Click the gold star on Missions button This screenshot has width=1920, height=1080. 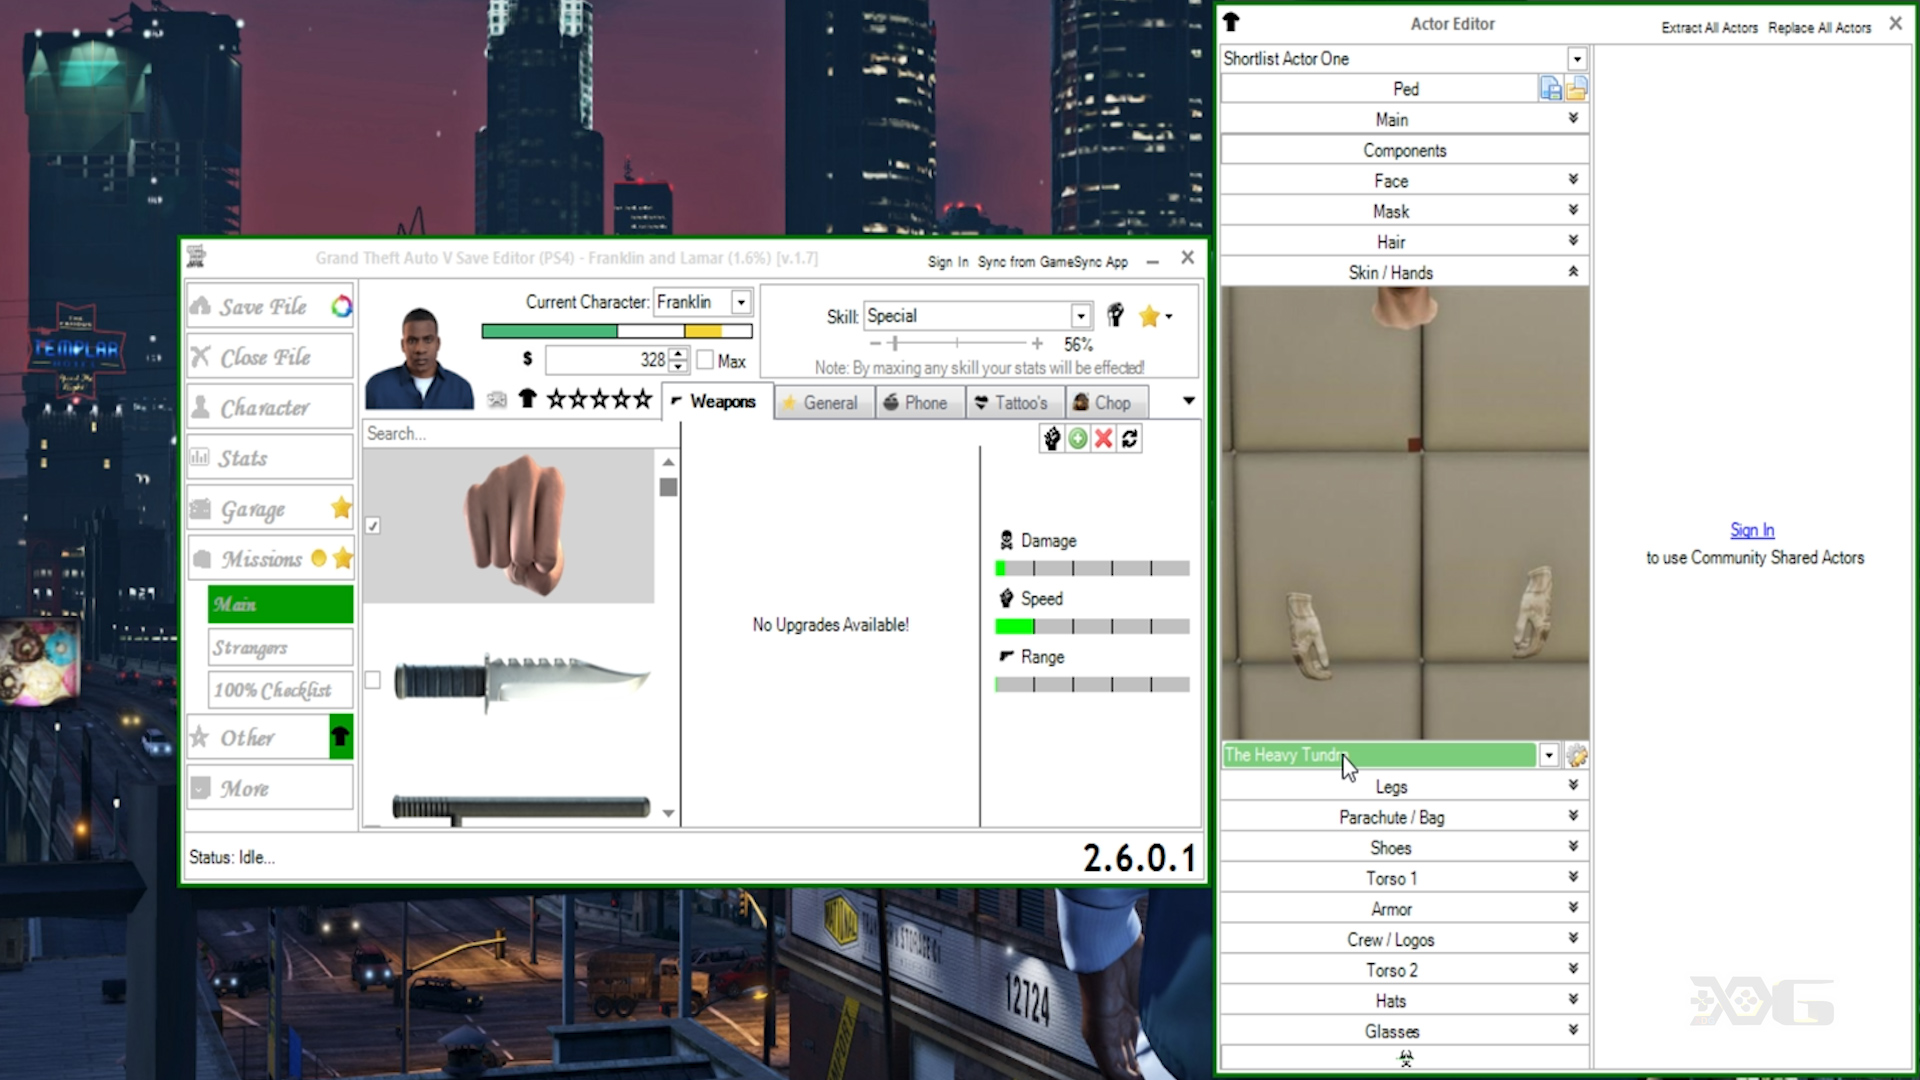343,558
